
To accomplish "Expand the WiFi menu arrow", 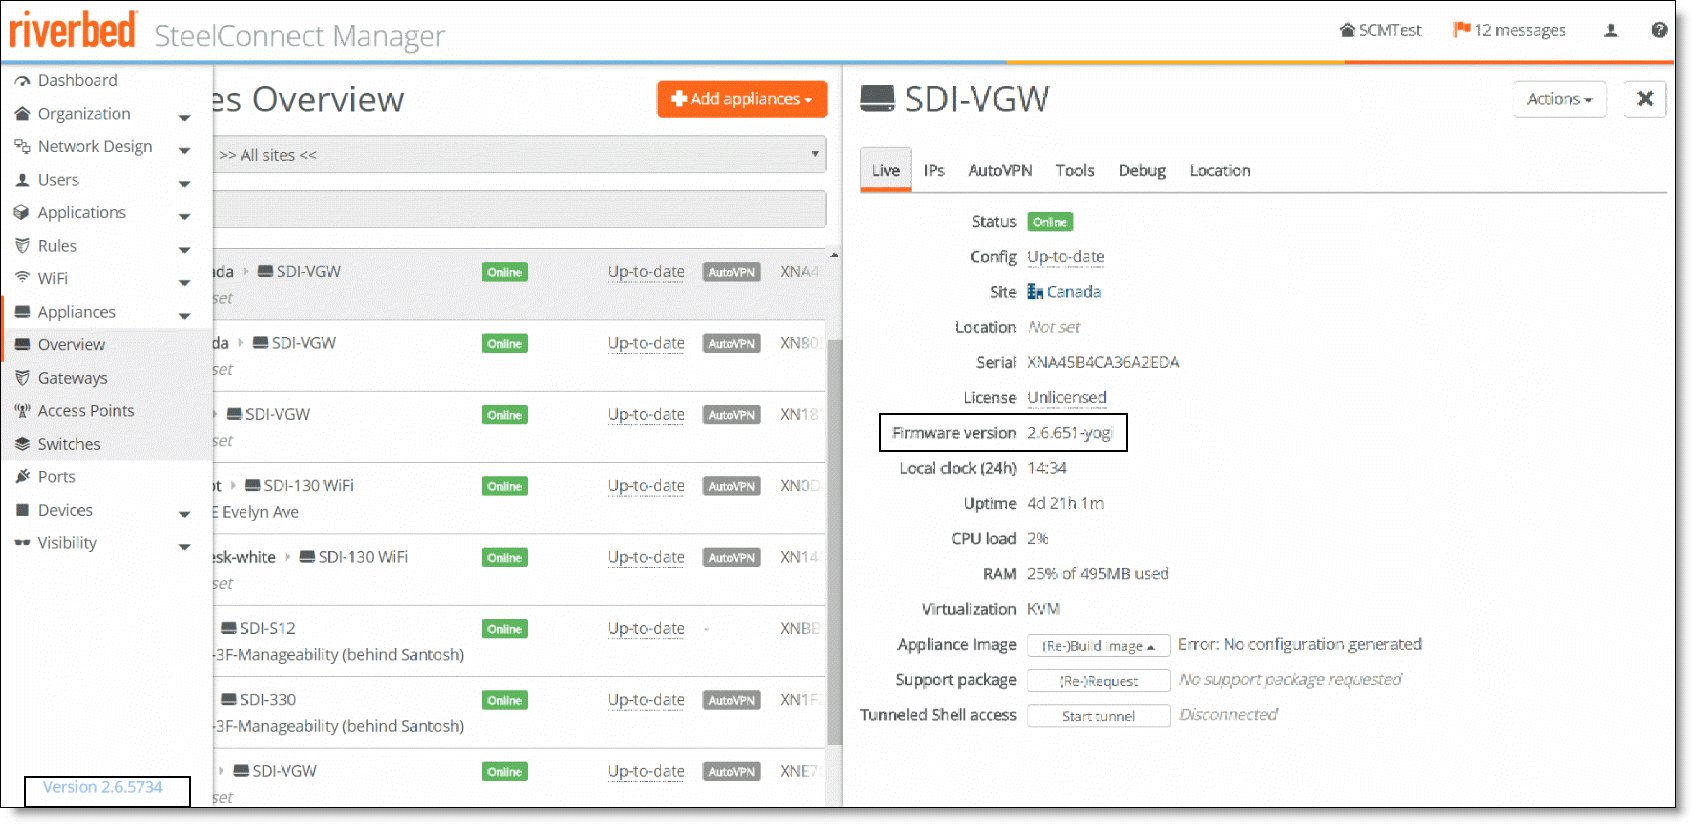I will click(x=184, y=283).
